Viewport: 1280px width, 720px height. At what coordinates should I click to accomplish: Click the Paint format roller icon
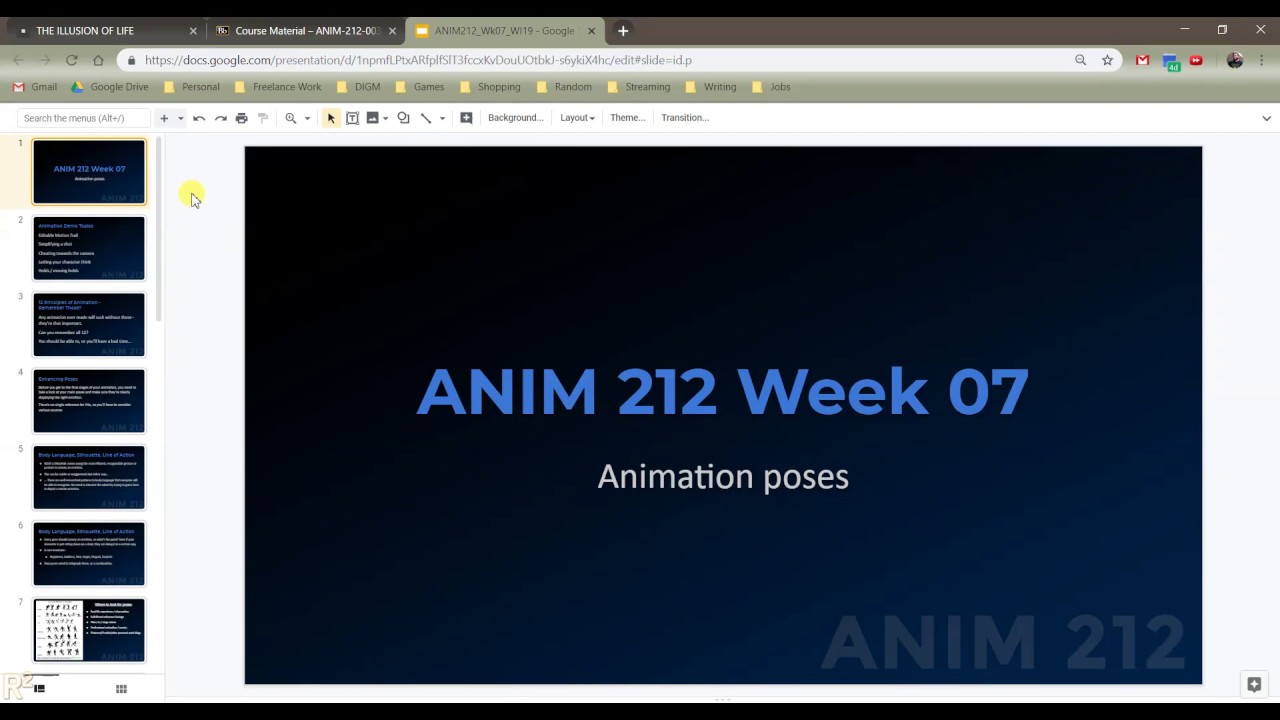pos(263,118)
